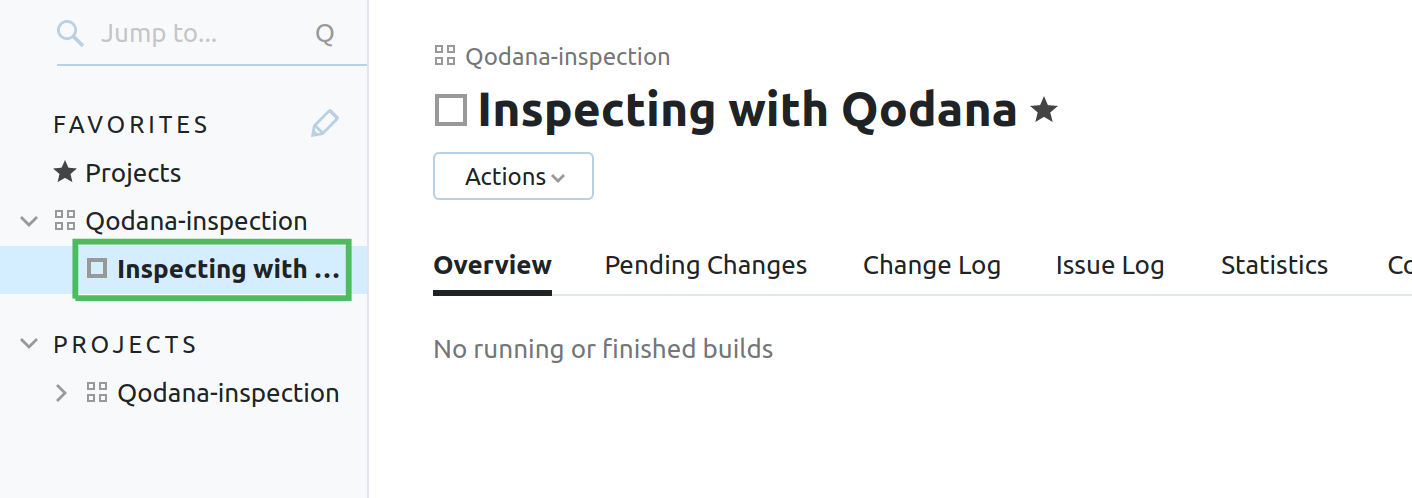Screen dimensions: 1412x498
Task: Open Qodana-inspection breadcrumb link
Action: [567, 56]
